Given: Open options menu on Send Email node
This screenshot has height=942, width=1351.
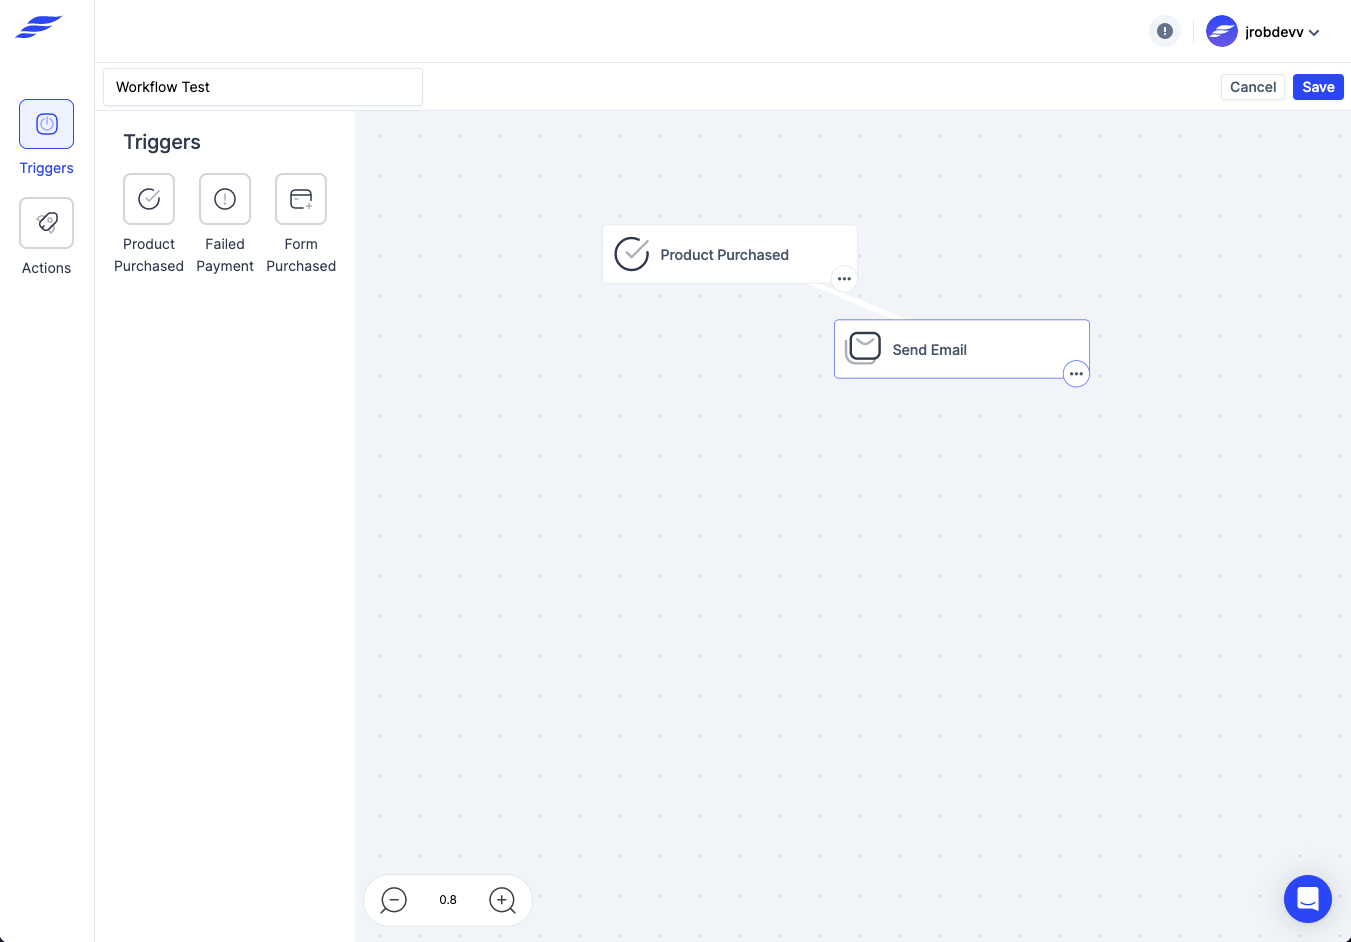Looking at the screenshot, I should 1076,374.
